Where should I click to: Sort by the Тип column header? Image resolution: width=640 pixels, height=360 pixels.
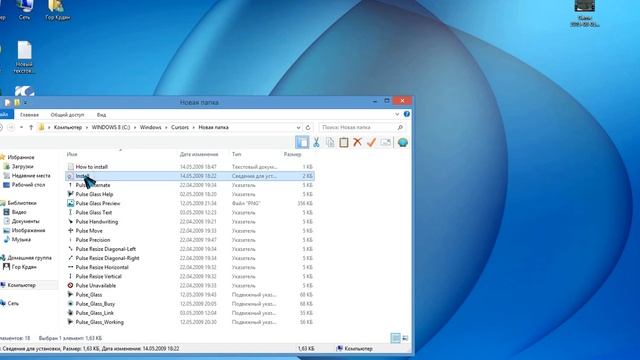tap(236, 154)
